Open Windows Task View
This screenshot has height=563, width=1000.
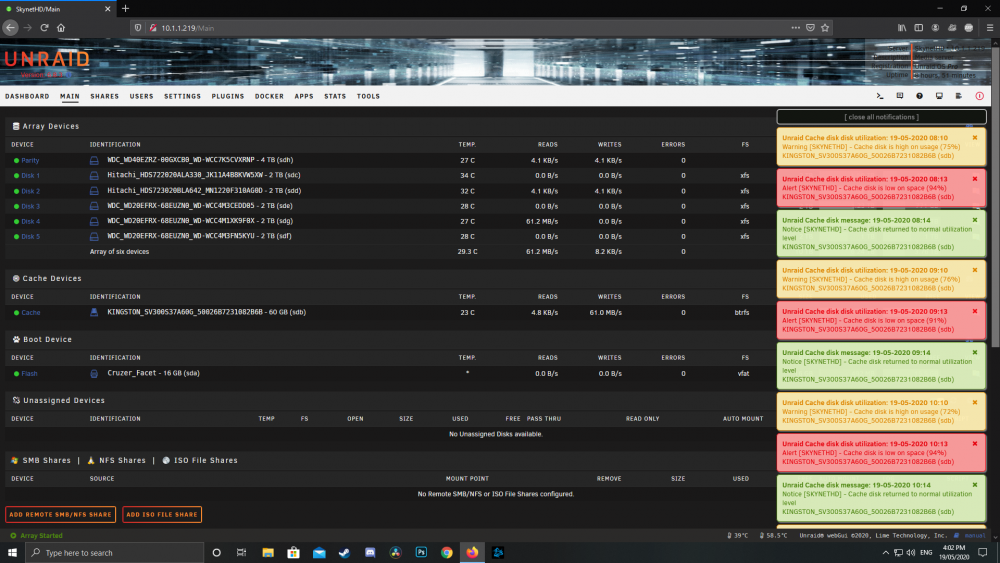pyautogui.click(x=241, y=552)
